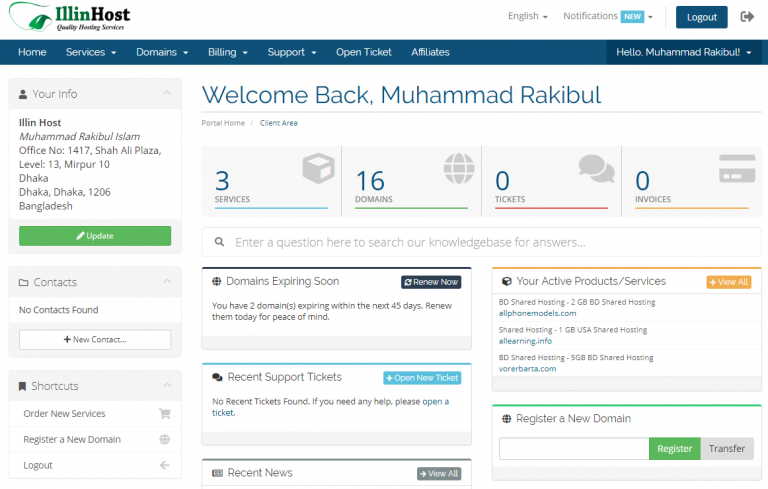This screenshot has height=489, width=768.
Task: Expand the Hello, Muhammad Rakibul menu
Action: (x=684, y=52)
